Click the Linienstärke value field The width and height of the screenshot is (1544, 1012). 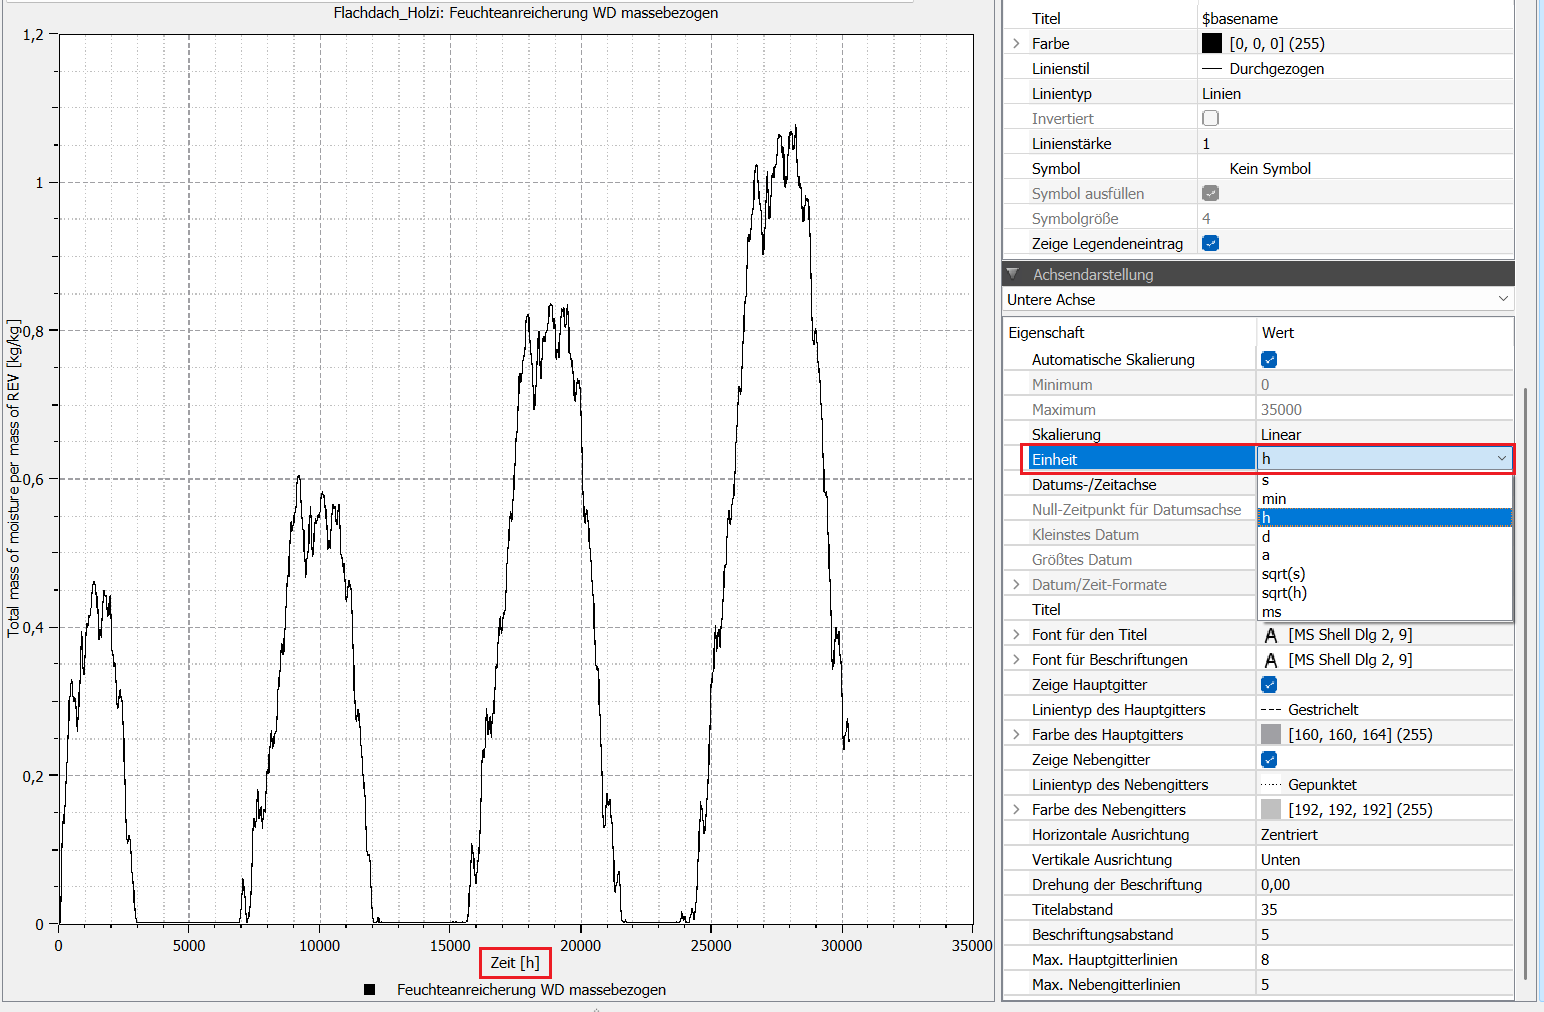1355,143
